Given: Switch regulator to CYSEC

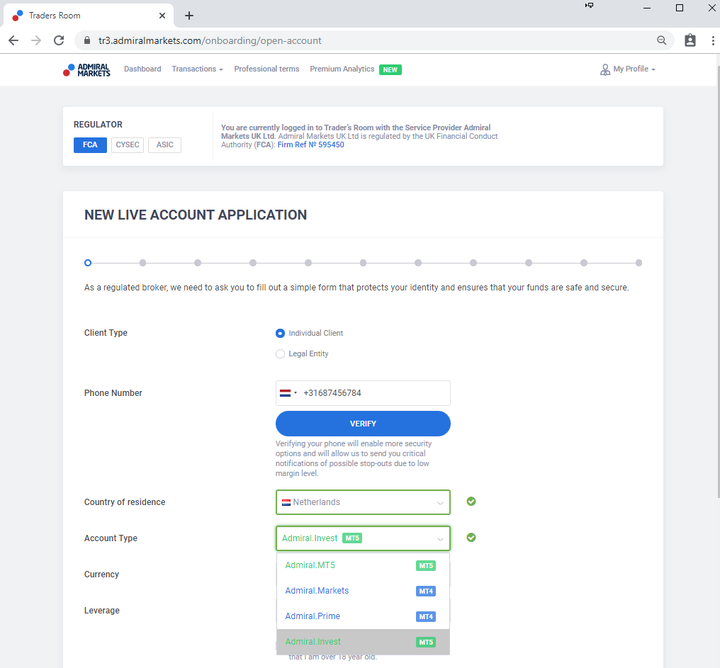Looking at the screenshot, I should point(128,145).
